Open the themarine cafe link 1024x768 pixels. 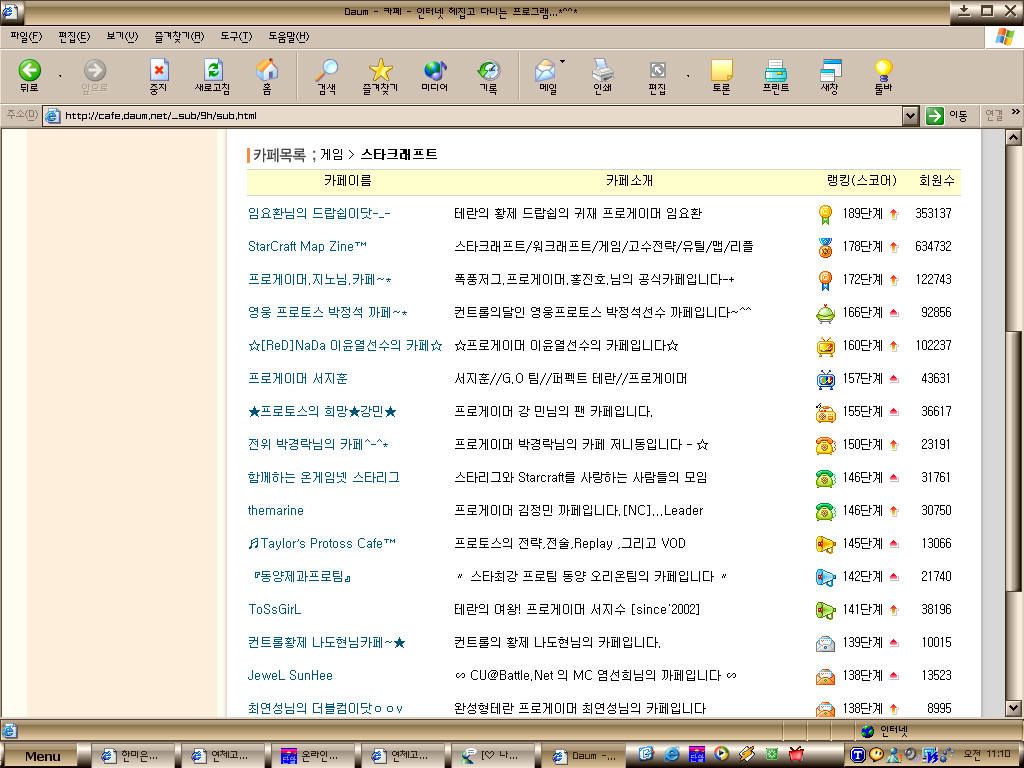[276, 511]
